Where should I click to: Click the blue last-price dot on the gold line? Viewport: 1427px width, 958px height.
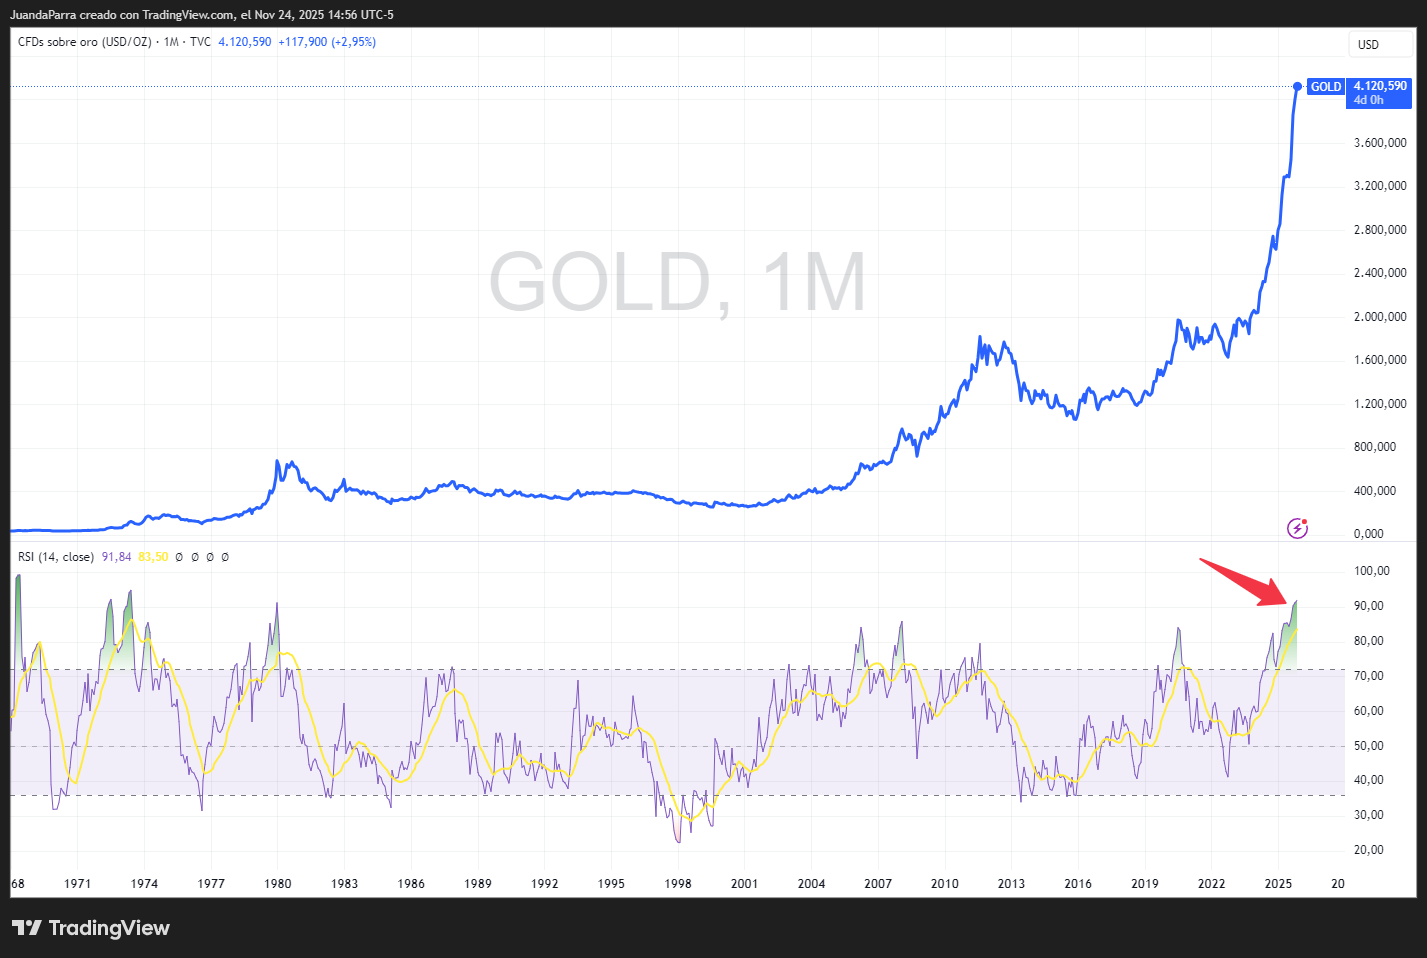click(x=1298, y=86)
